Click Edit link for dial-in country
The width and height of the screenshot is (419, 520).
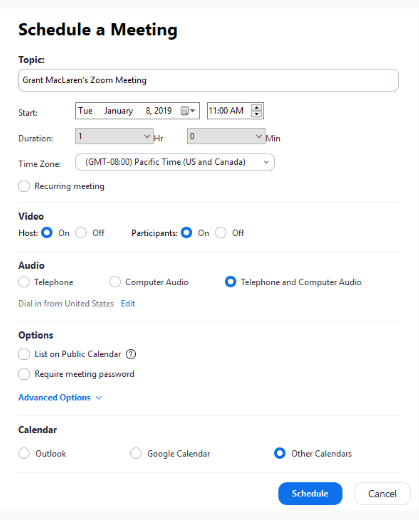point(128,304)
